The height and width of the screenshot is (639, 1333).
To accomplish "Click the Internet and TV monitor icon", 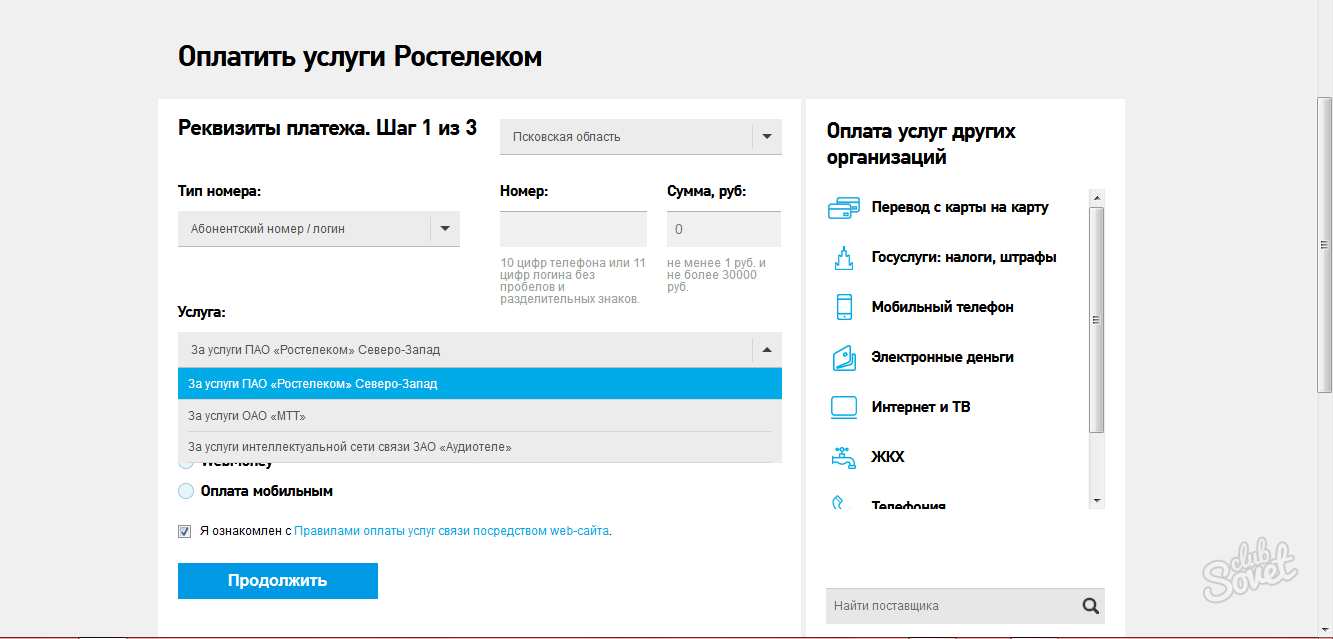I will (844, 407).
